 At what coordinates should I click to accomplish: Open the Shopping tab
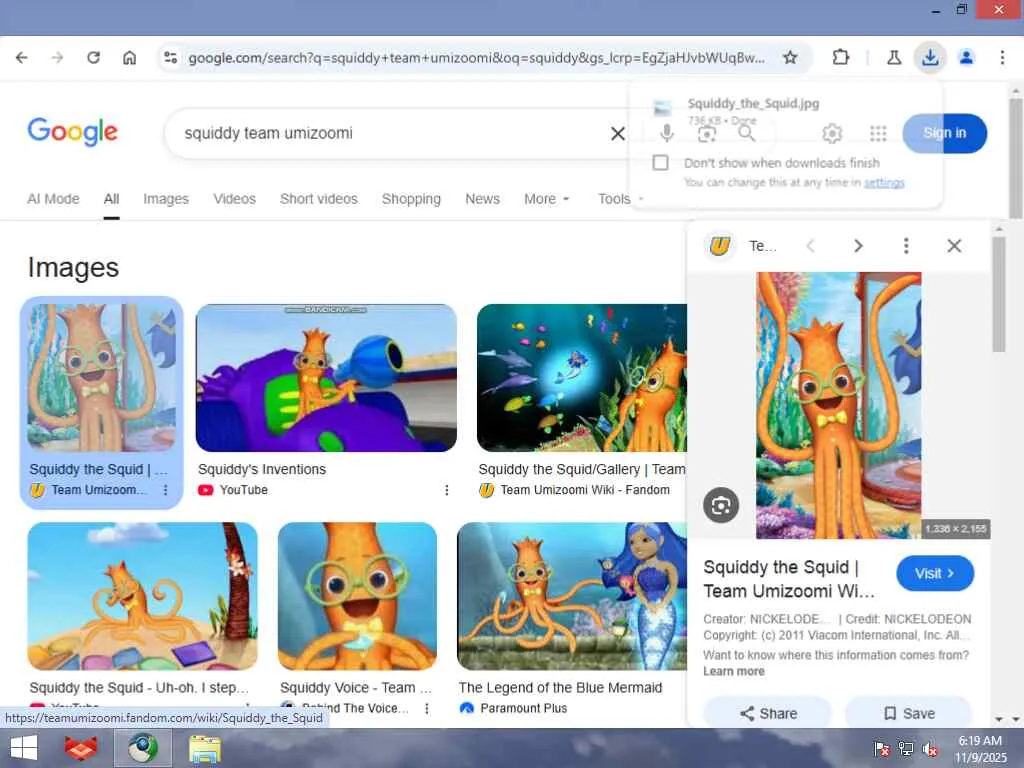[x=411, y=199]
